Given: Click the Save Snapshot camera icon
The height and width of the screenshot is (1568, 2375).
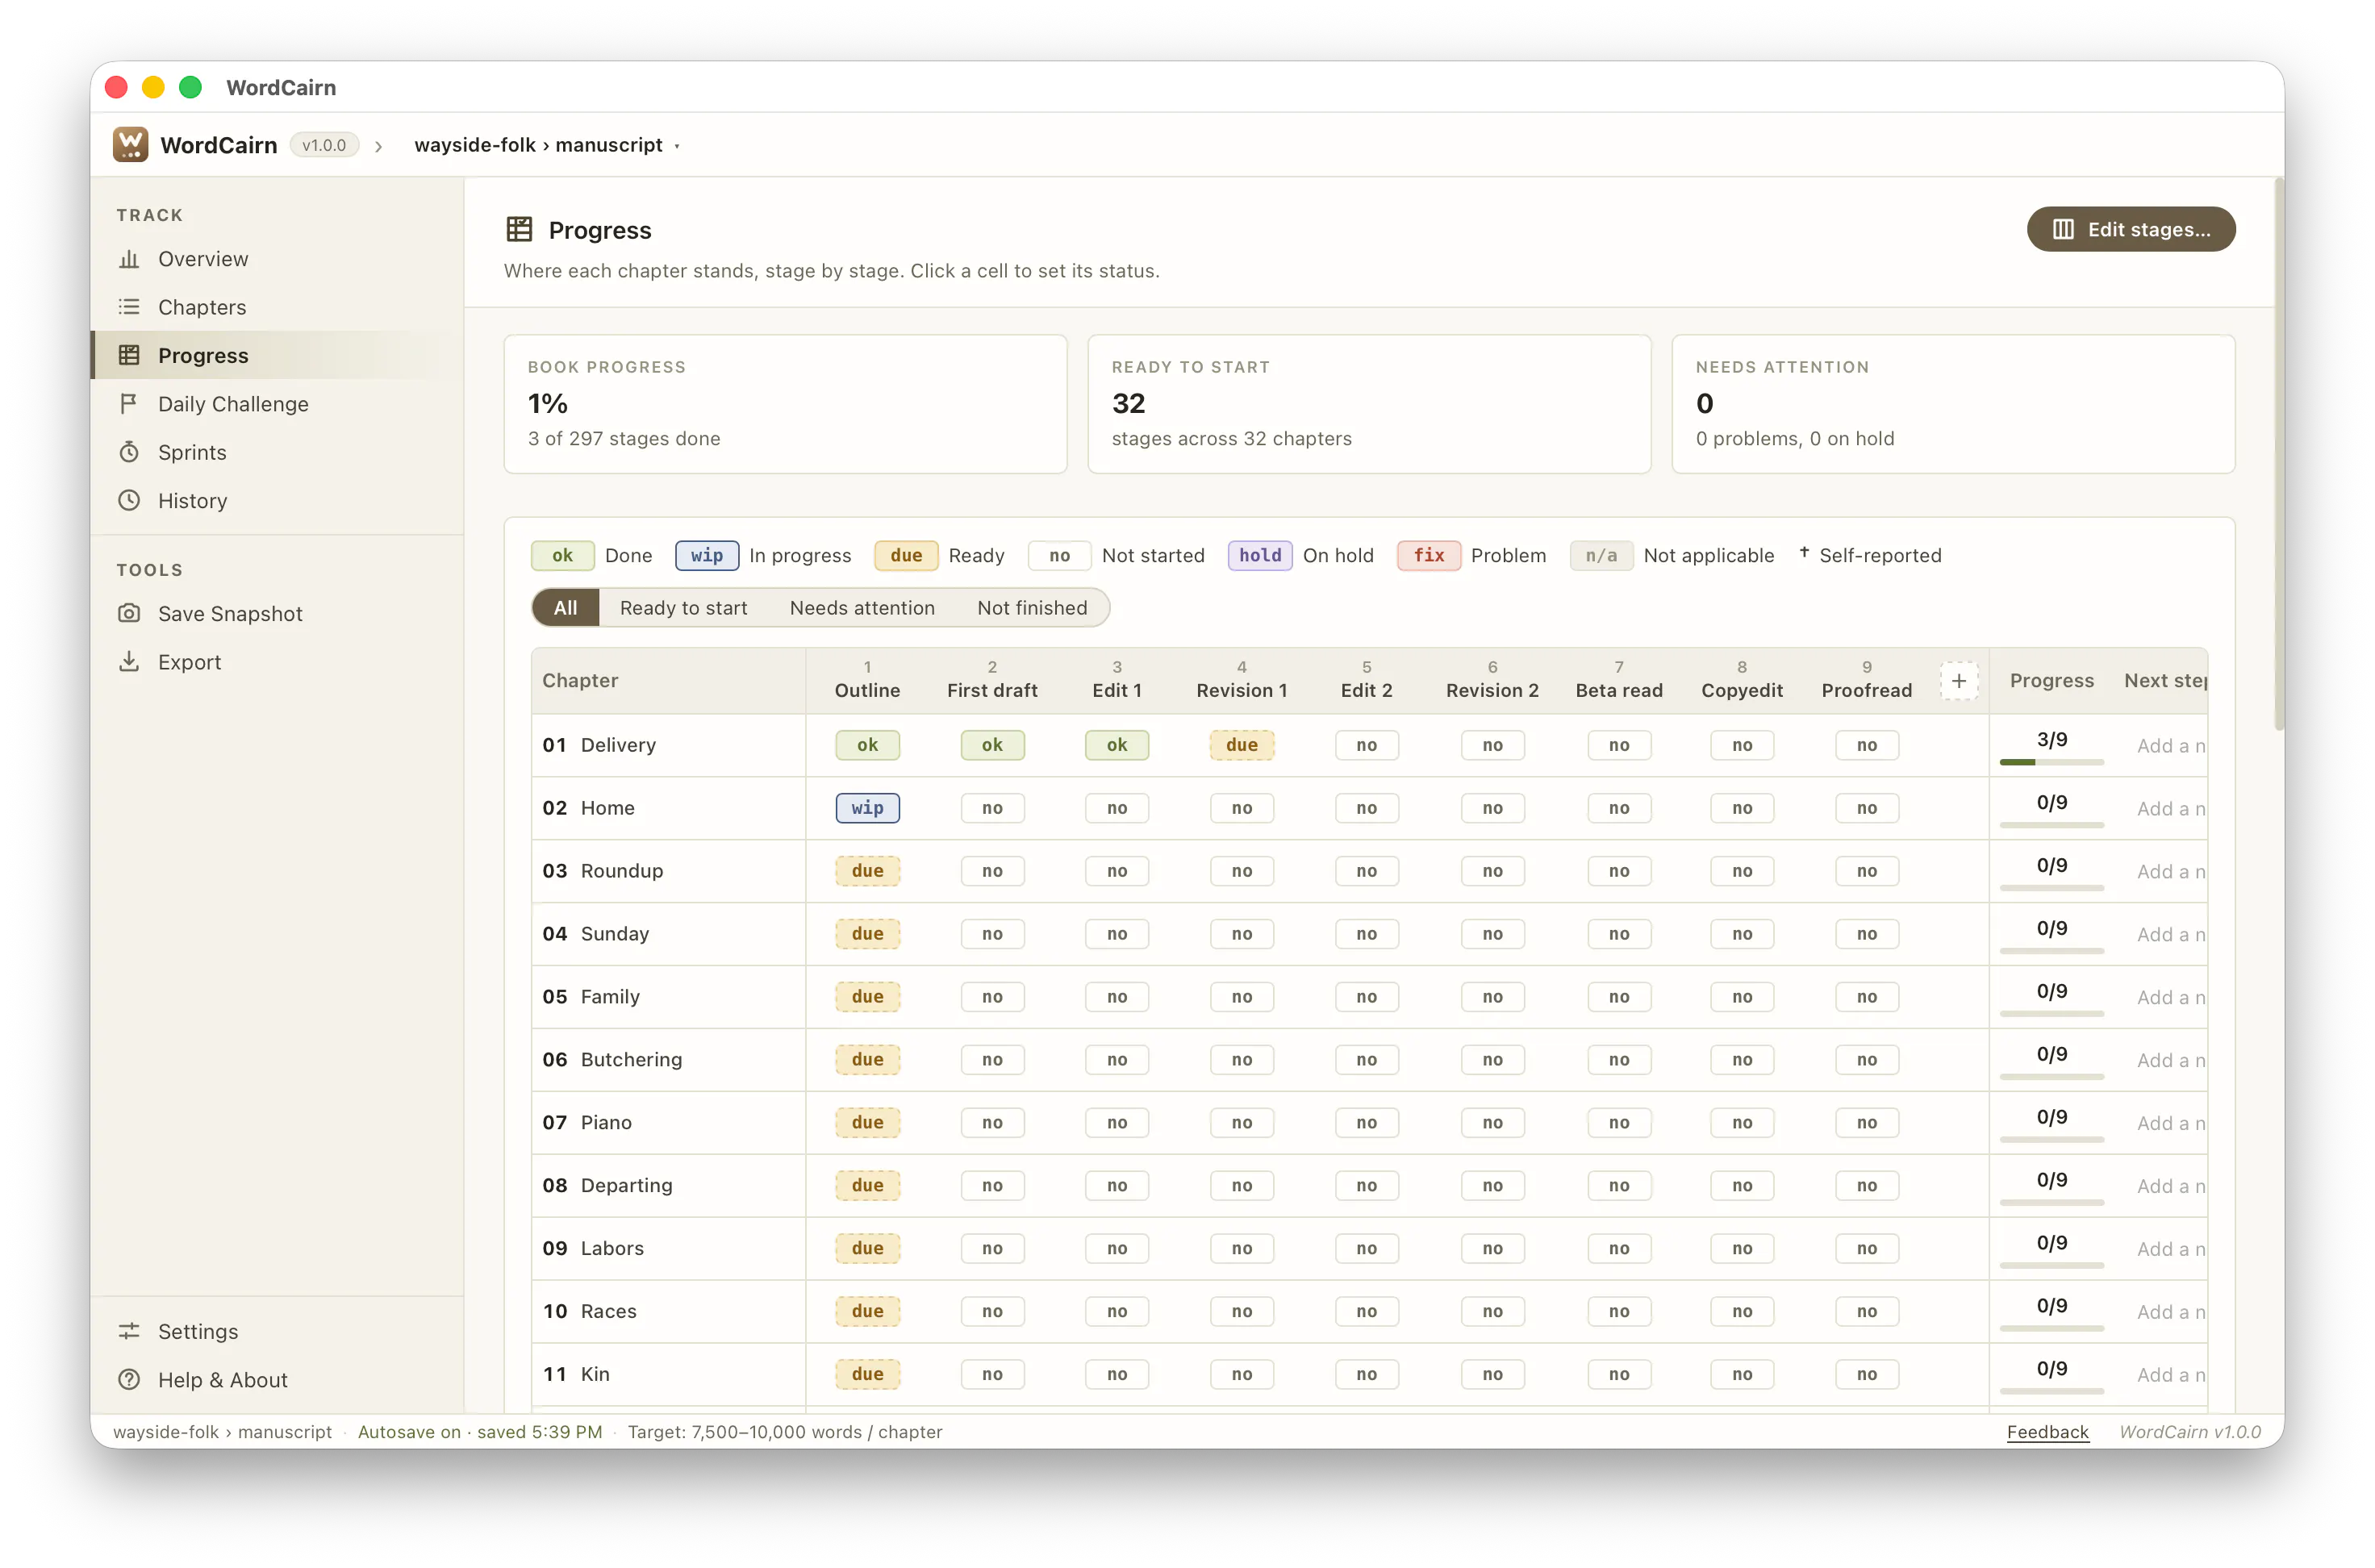Looking at the screenshot, I should click(x=129, y=613).
